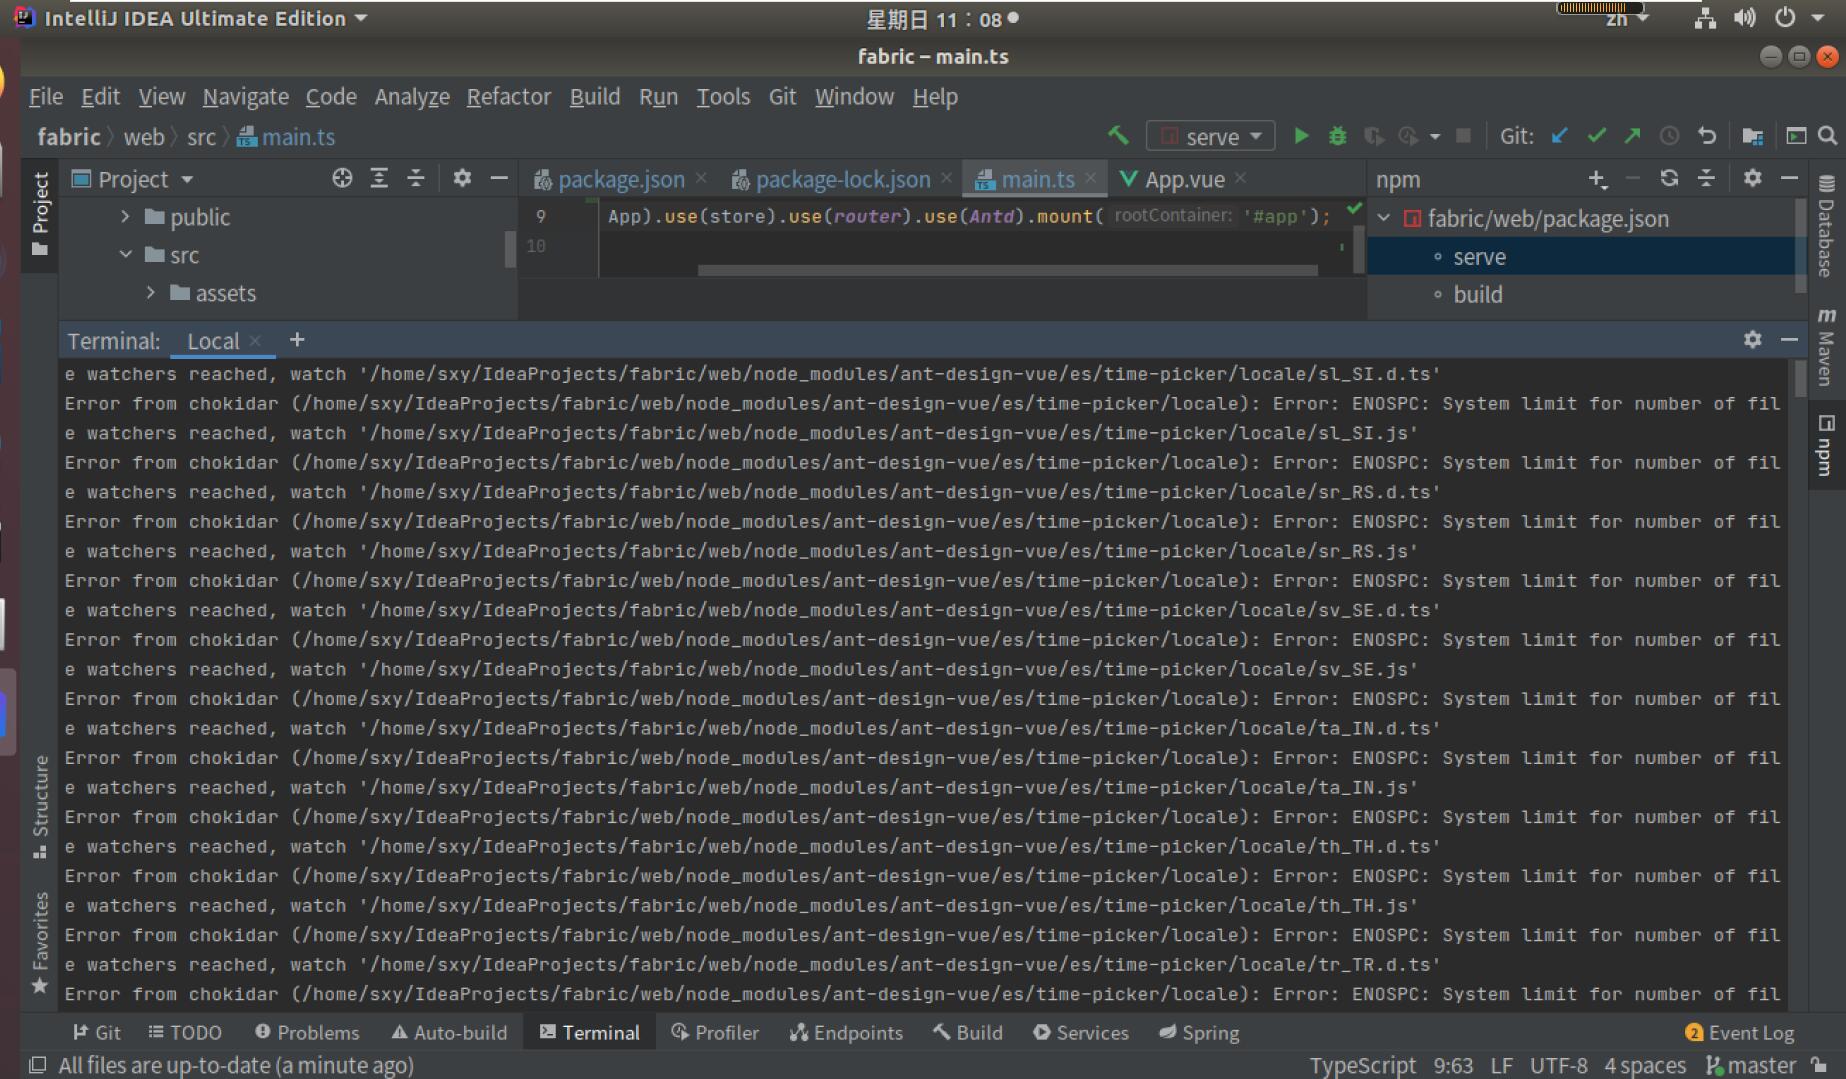Open Search Everywhere magnifier icon
This screenshot has height=1079, width=1846.
tap(1827, 136)
